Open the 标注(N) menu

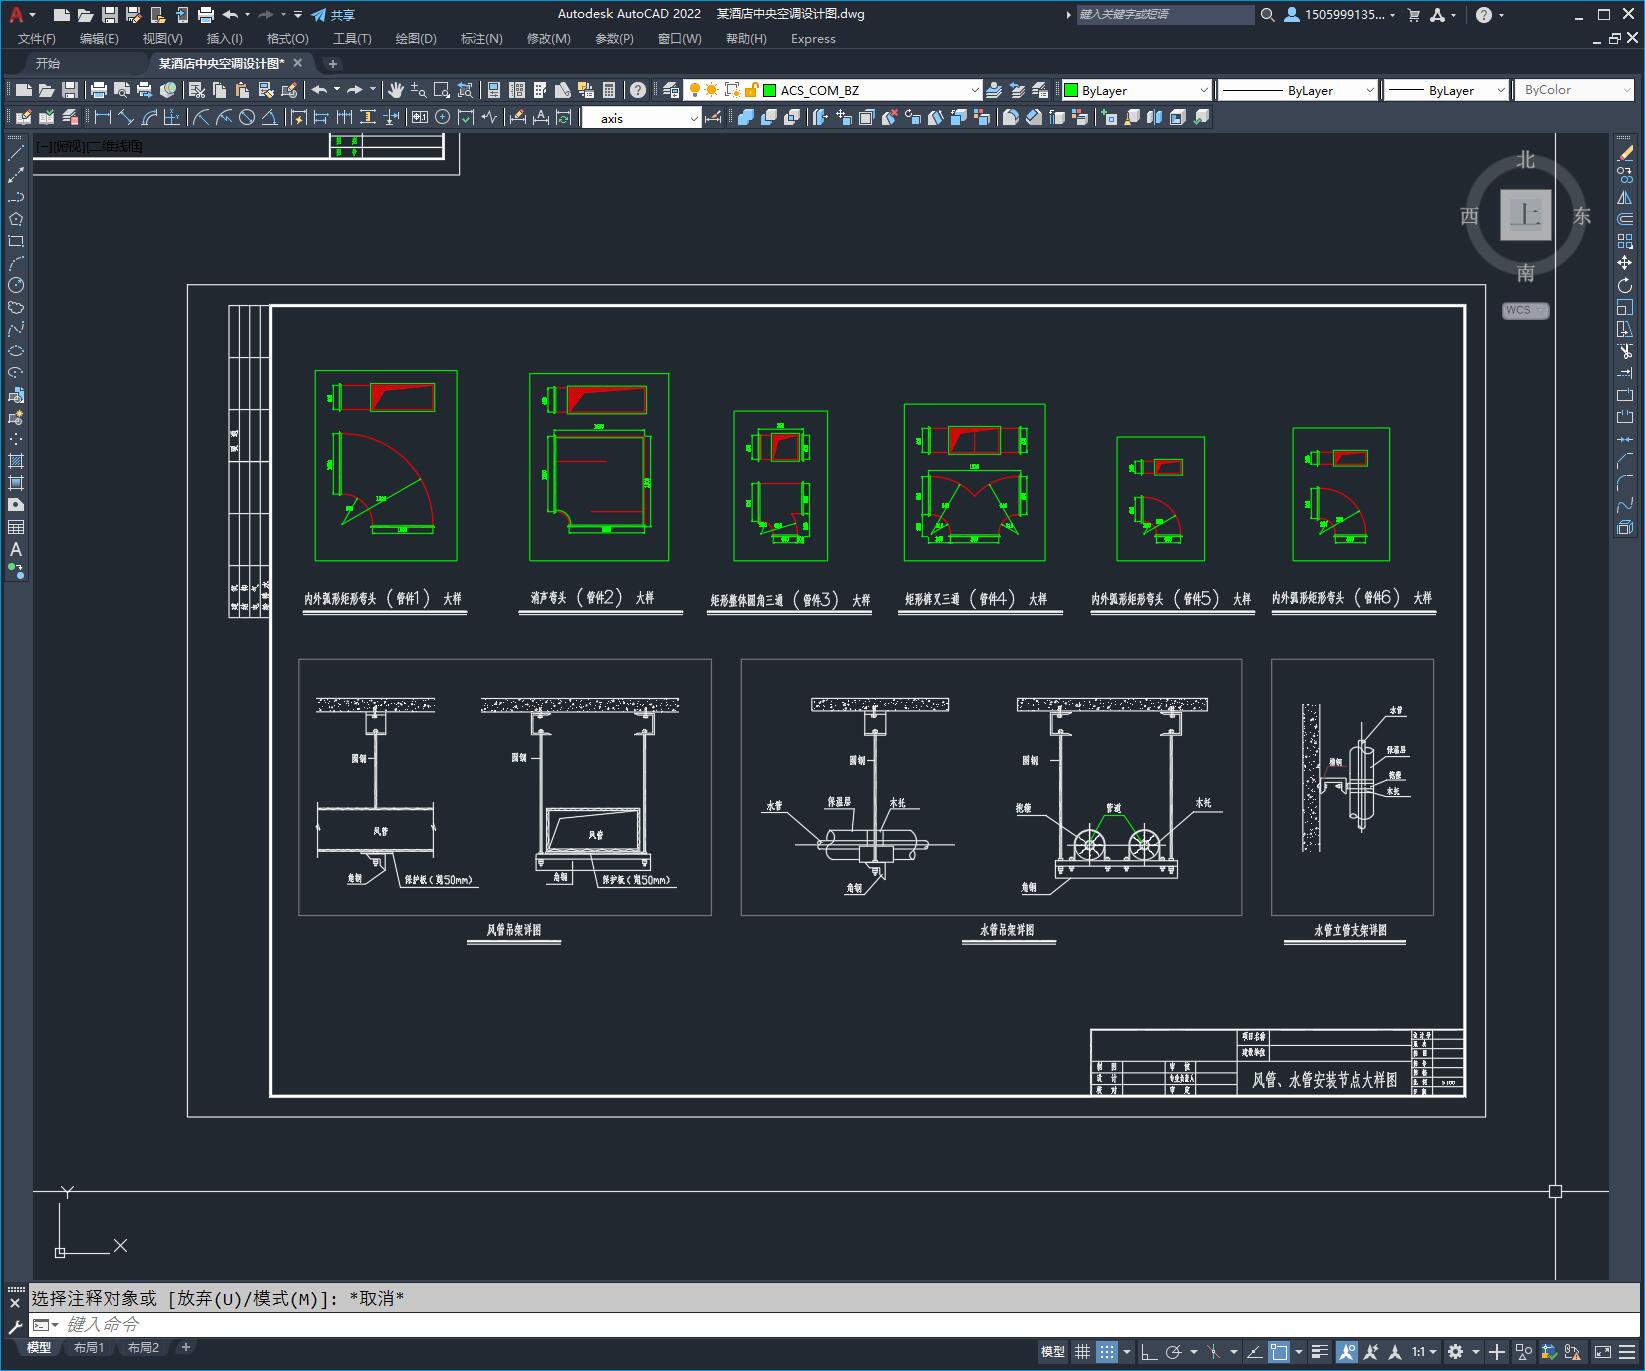pyautogui.click(x=481, y=38)
